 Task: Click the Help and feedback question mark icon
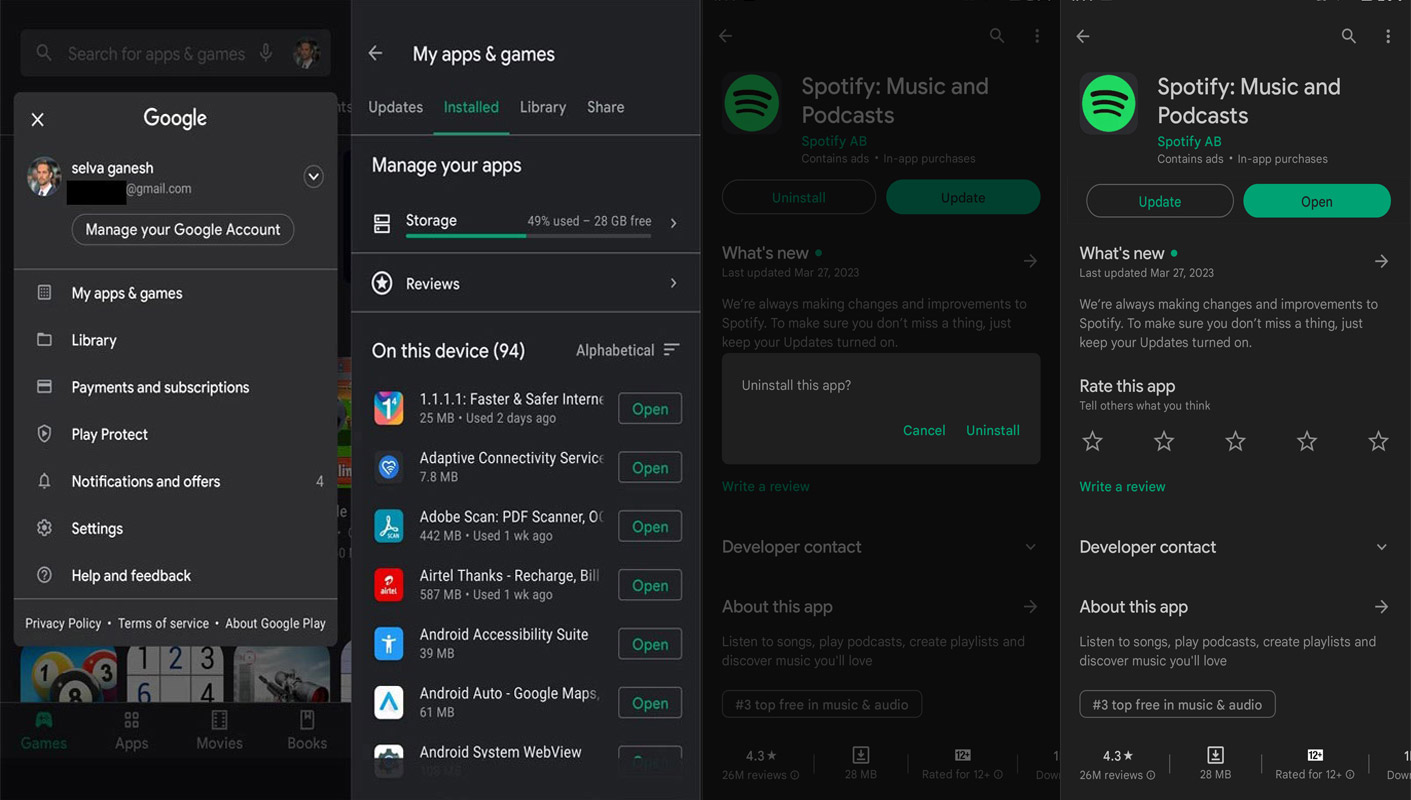point(44,575)
